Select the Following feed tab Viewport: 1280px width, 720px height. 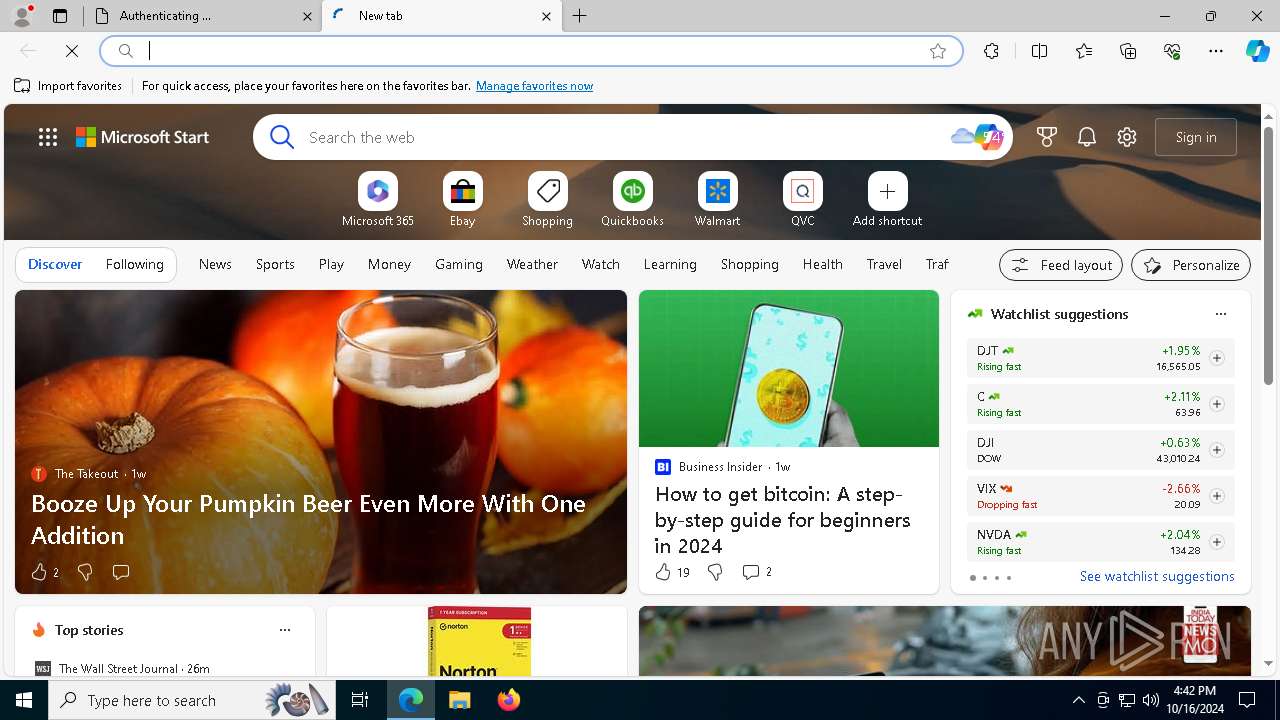pos(134,264)
